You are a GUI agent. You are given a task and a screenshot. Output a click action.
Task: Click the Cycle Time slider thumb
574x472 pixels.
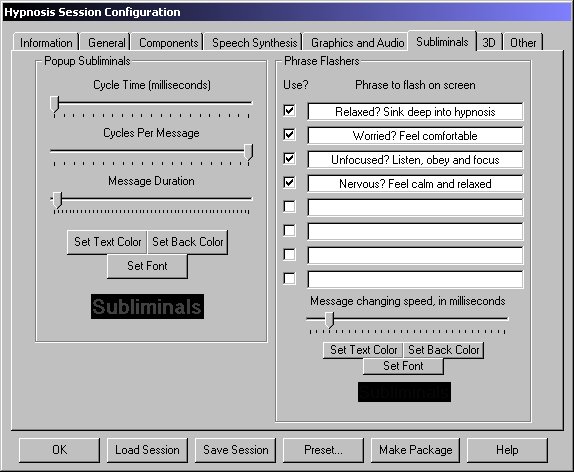[x=55, y=104]
